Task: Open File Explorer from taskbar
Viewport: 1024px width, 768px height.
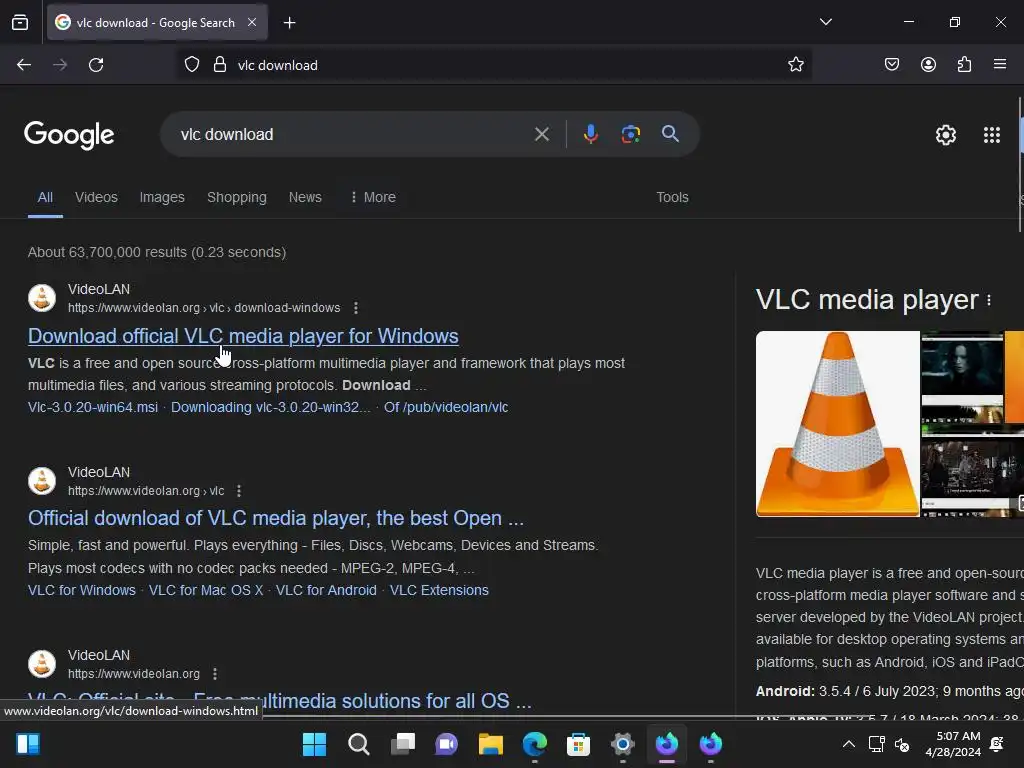Action: (x=490, y=744)
